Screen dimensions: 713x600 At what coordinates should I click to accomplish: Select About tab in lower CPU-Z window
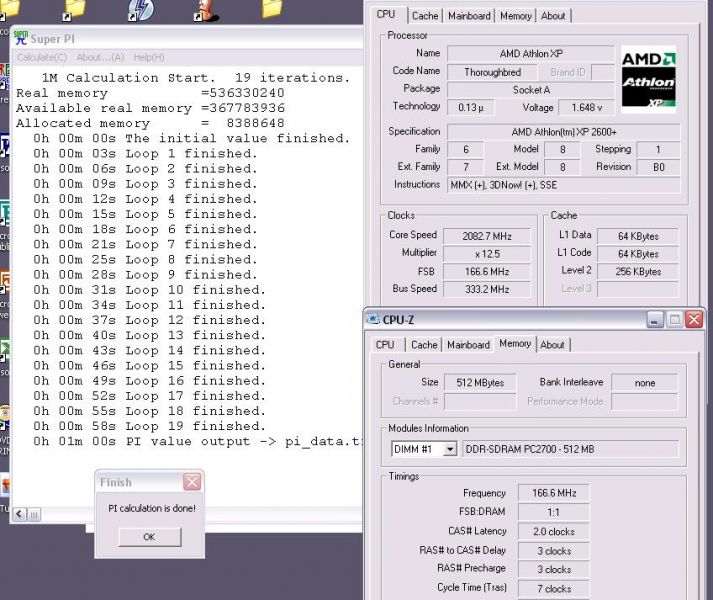tap(552, 345)
